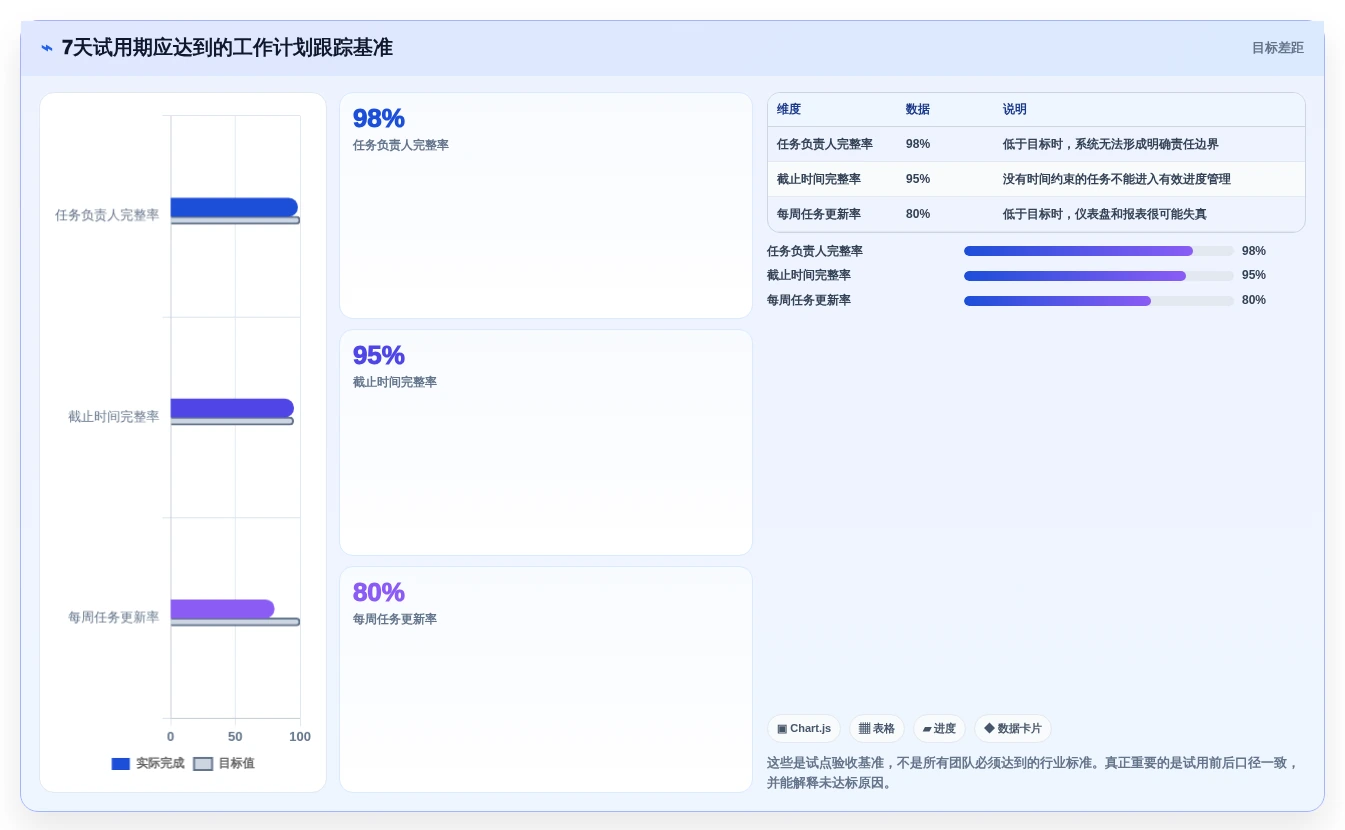1345x830 pixels.
Task: Toggle the 实际完成 legend item
Action: (148, 763)
